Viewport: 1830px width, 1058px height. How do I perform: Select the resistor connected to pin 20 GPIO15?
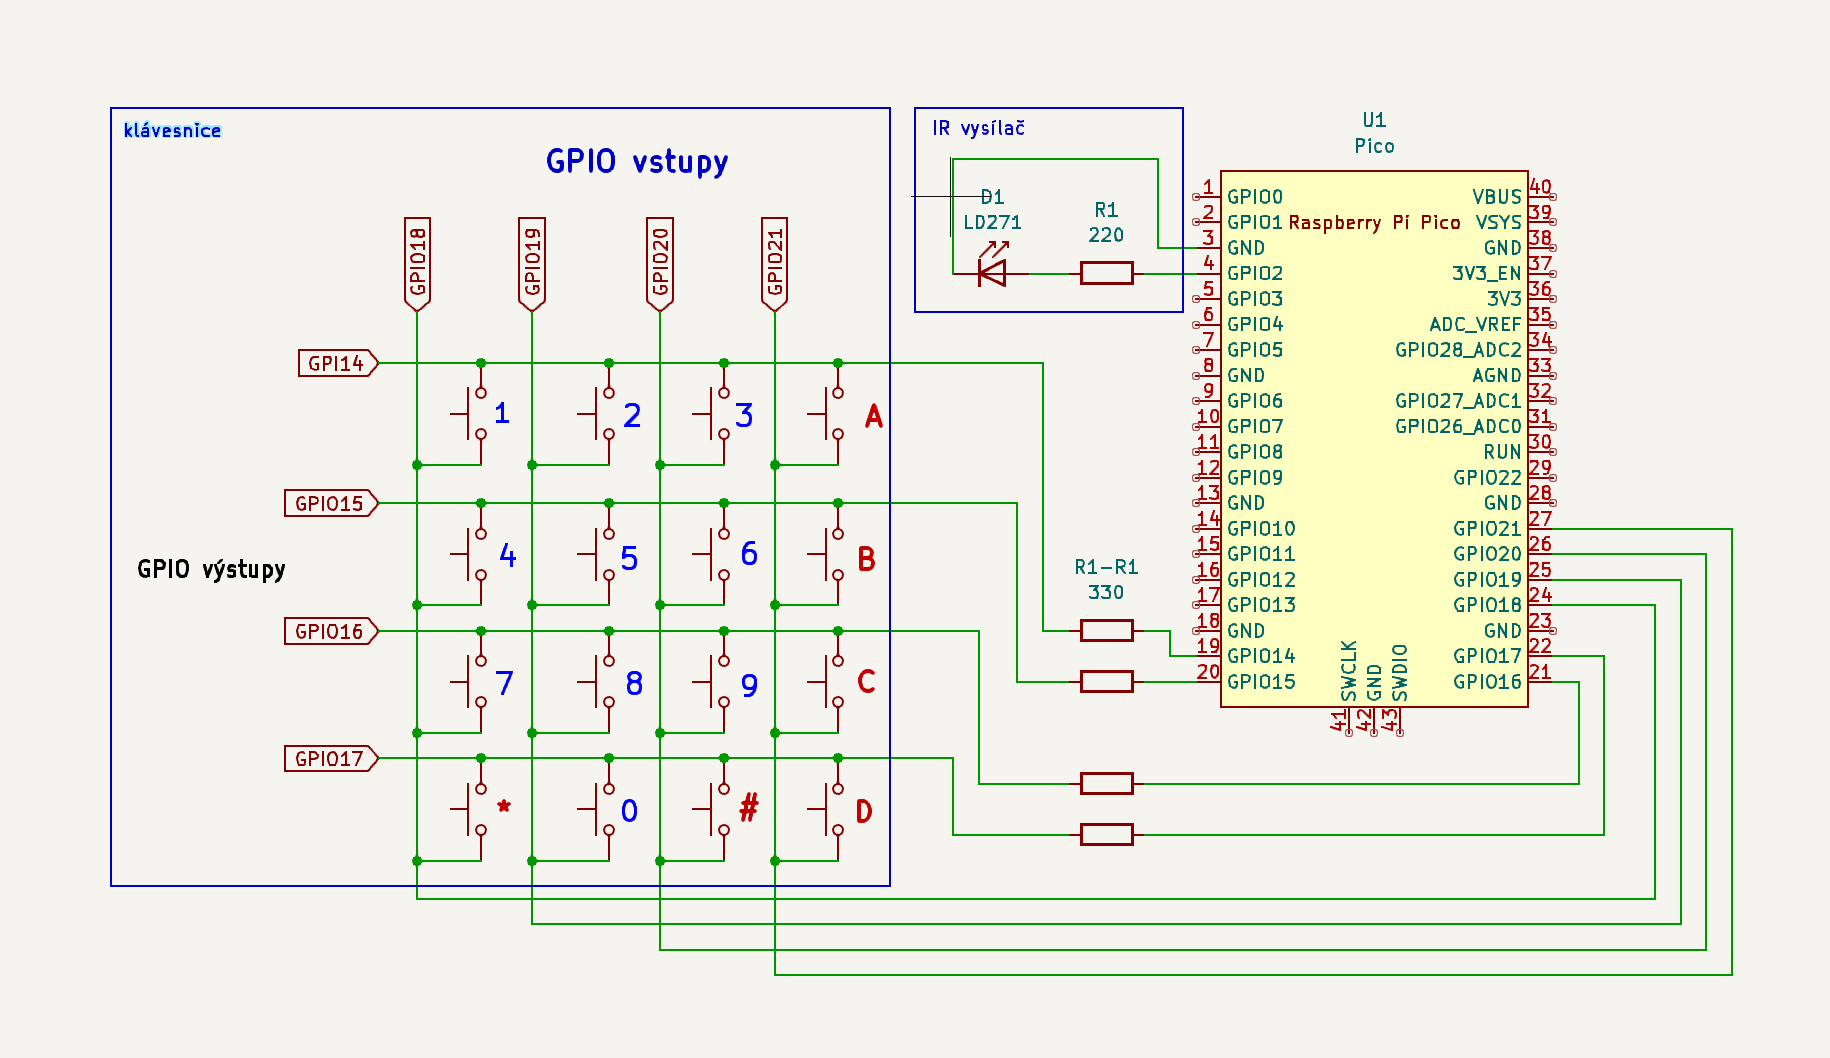coord(1106,681)
